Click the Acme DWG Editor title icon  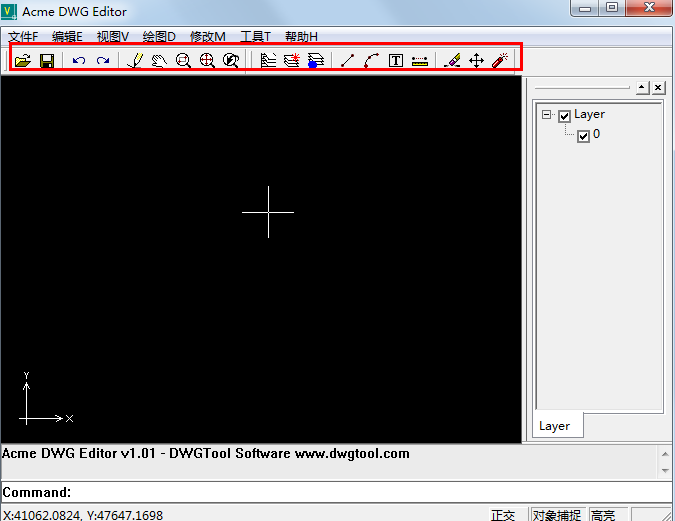click(8, 11)
